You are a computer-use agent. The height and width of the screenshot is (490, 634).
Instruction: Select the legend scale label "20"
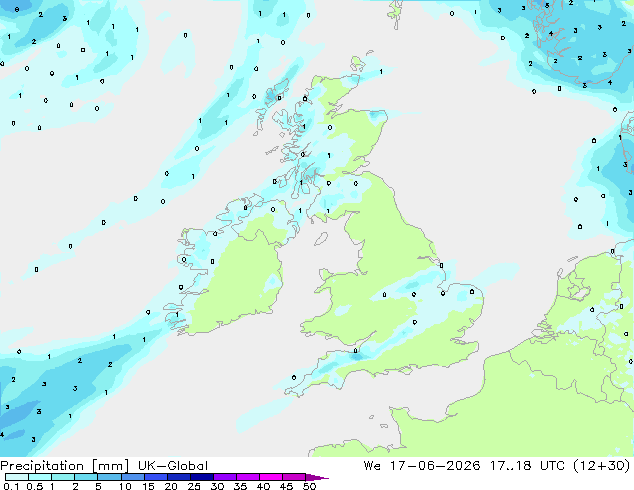tap(171, 486)
